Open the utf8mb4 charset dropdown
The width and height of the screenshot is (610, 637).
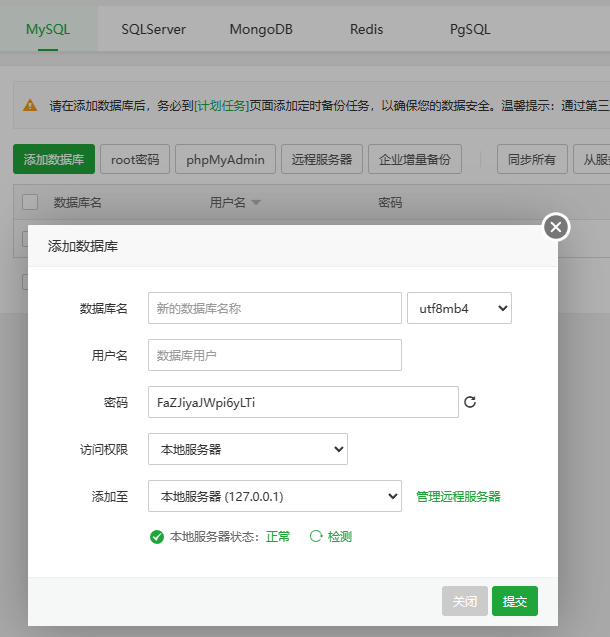[459, 308]
